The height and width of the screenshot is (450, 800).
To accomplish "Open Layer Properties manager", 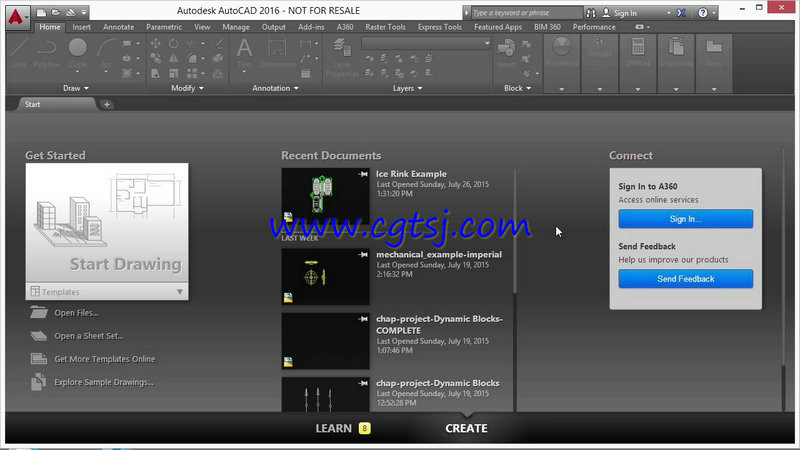I will 342,57.
